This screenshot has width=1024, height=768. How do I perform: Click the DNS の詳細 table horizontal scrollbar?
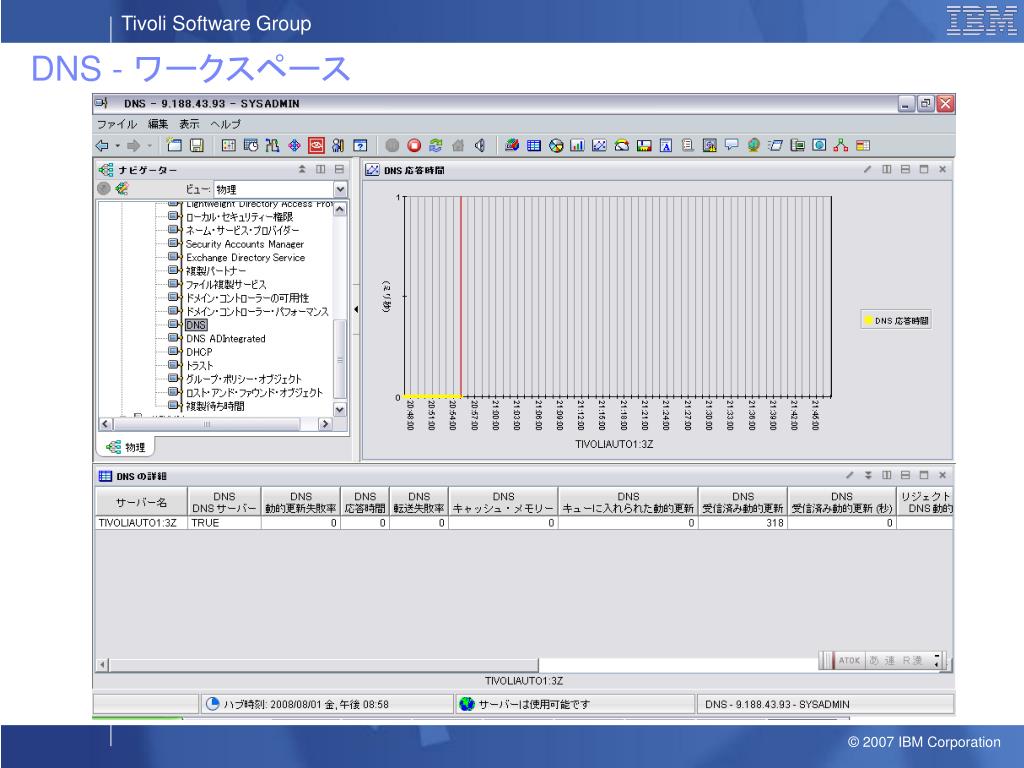[x=324, y=665]
